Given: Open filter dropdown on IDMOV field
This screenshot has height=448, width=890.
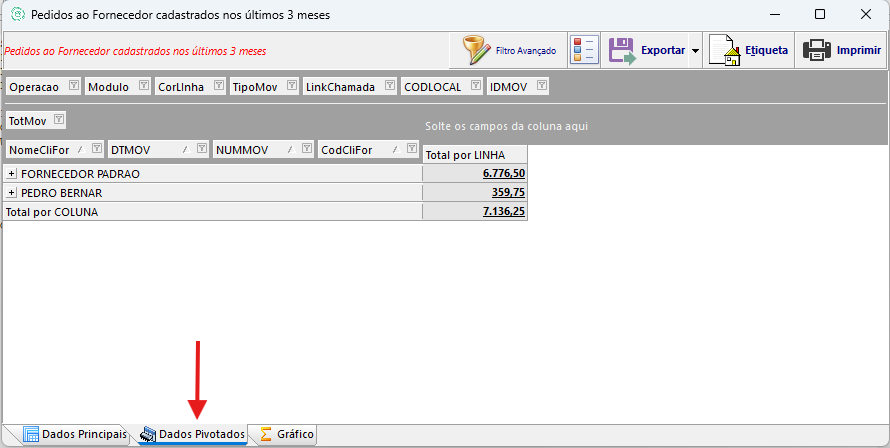Looking at the screenshot, I should click(541, 86).
